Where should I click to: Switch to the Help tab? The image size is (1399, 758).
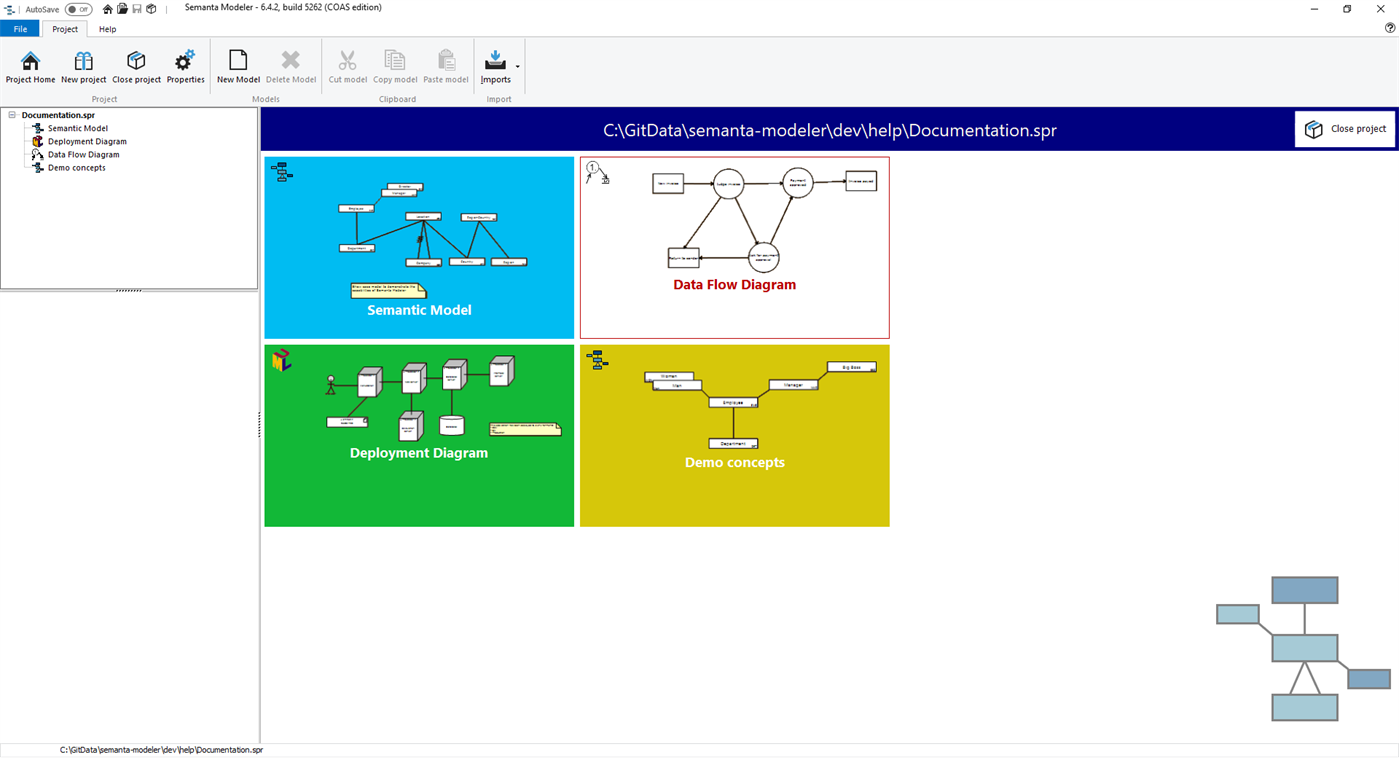click(107, 29)
